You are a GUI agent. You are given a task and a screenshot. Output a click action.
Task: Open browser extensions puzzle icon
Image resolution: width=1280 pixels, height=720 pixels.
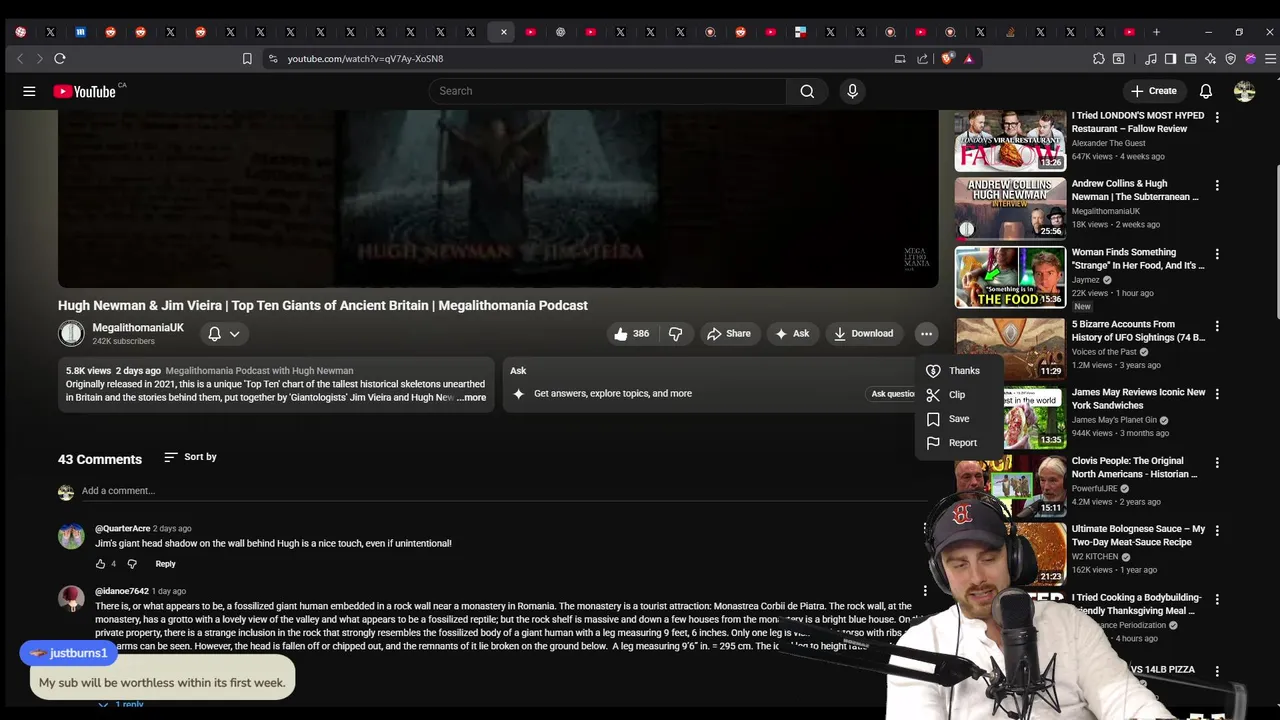coord(1099,59)
